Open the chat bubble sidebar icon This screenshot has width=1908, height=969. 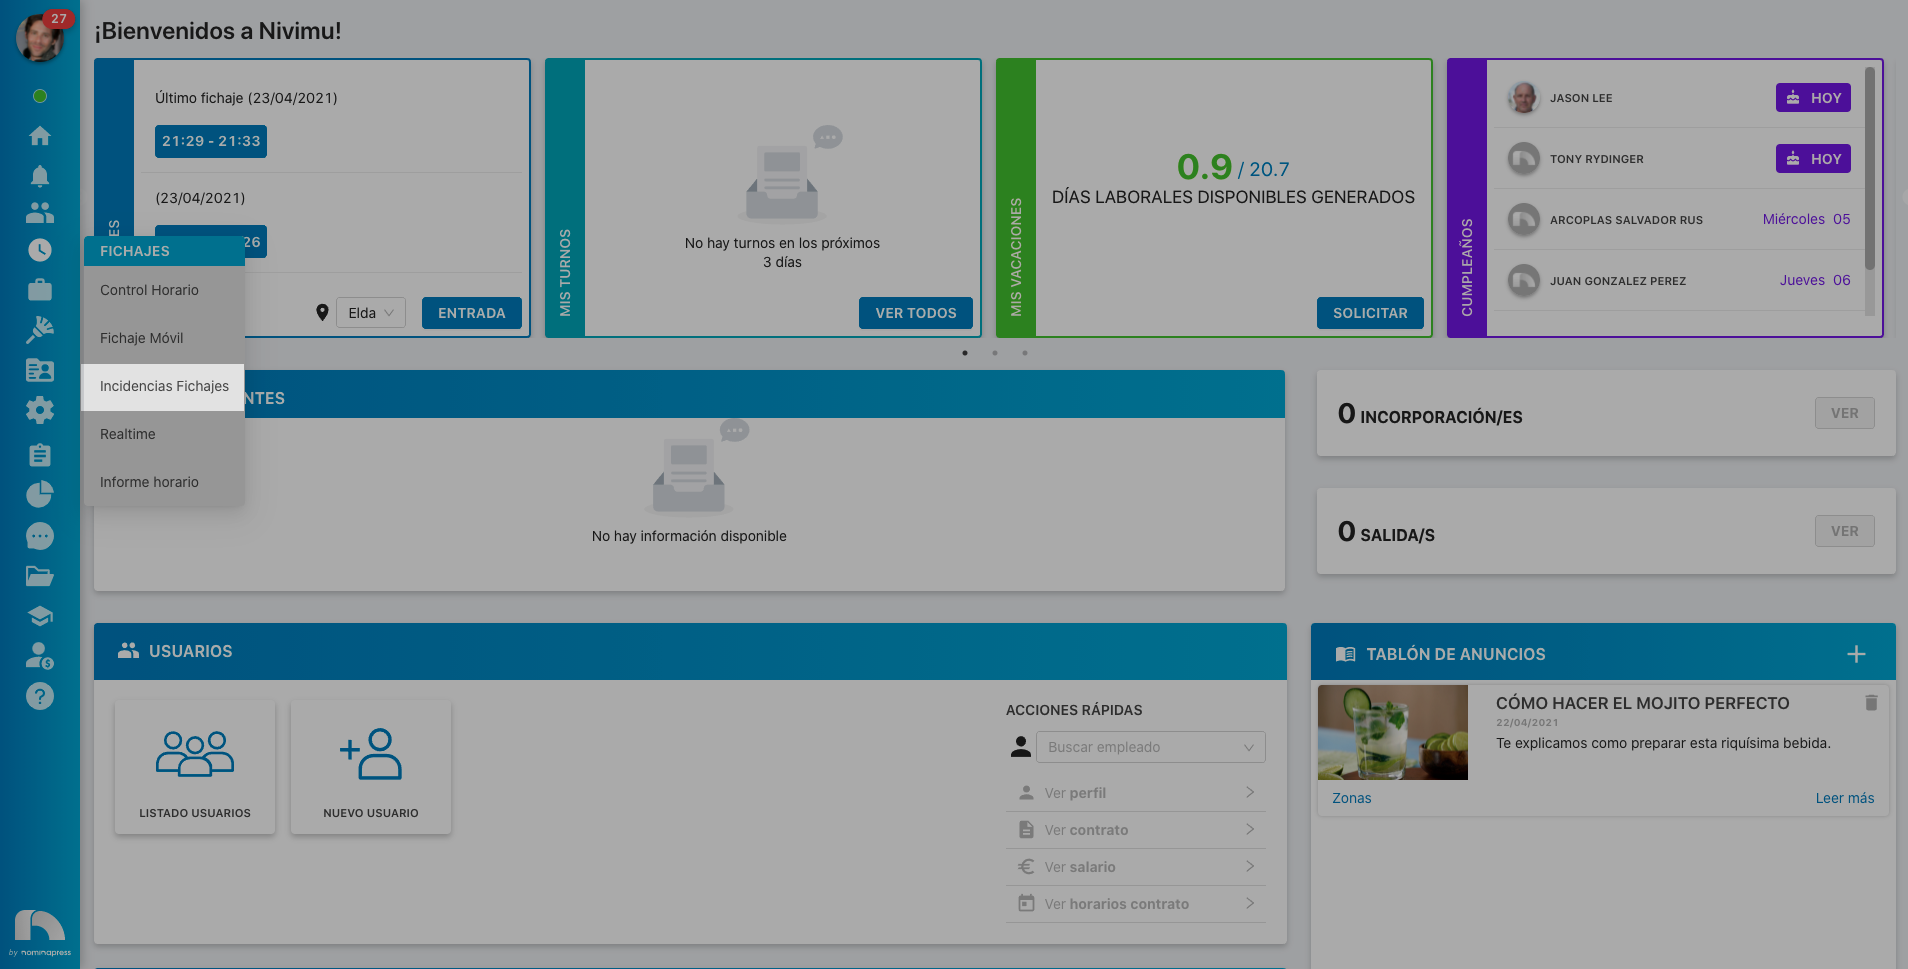(40, 536)
